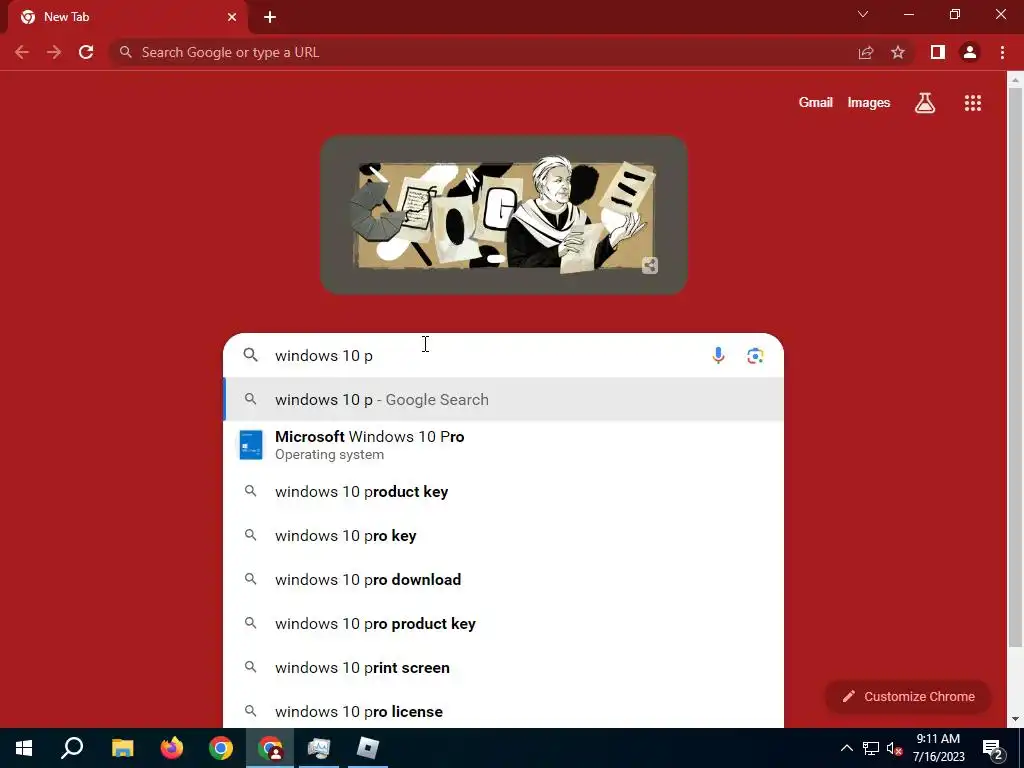Viewport: 1024px width, 768px height.
Task: Open the clock showing 9:11 AM
Action: pos(938,748)
